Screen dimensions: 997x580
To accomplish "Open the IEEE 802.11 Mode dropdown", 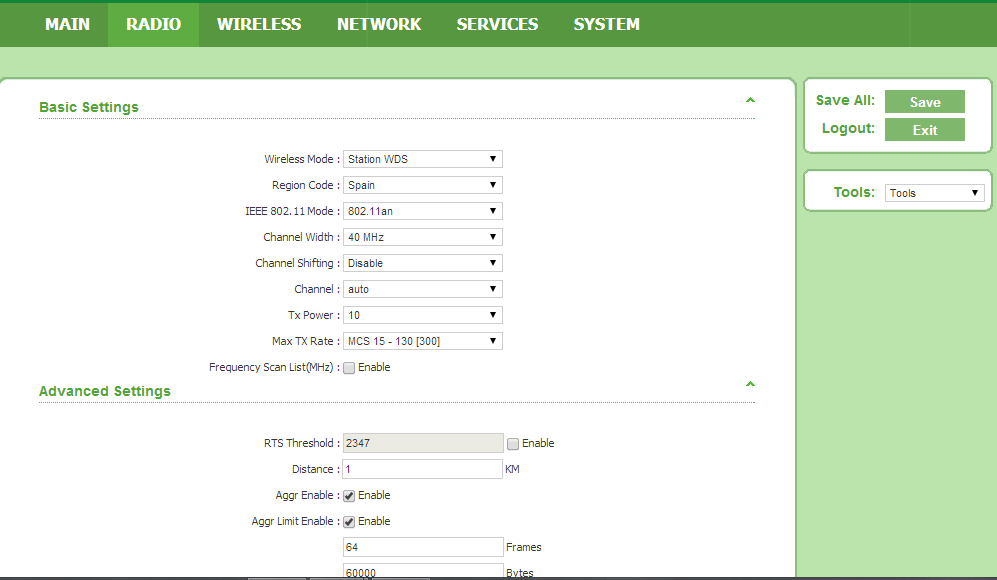I will 422,211.
